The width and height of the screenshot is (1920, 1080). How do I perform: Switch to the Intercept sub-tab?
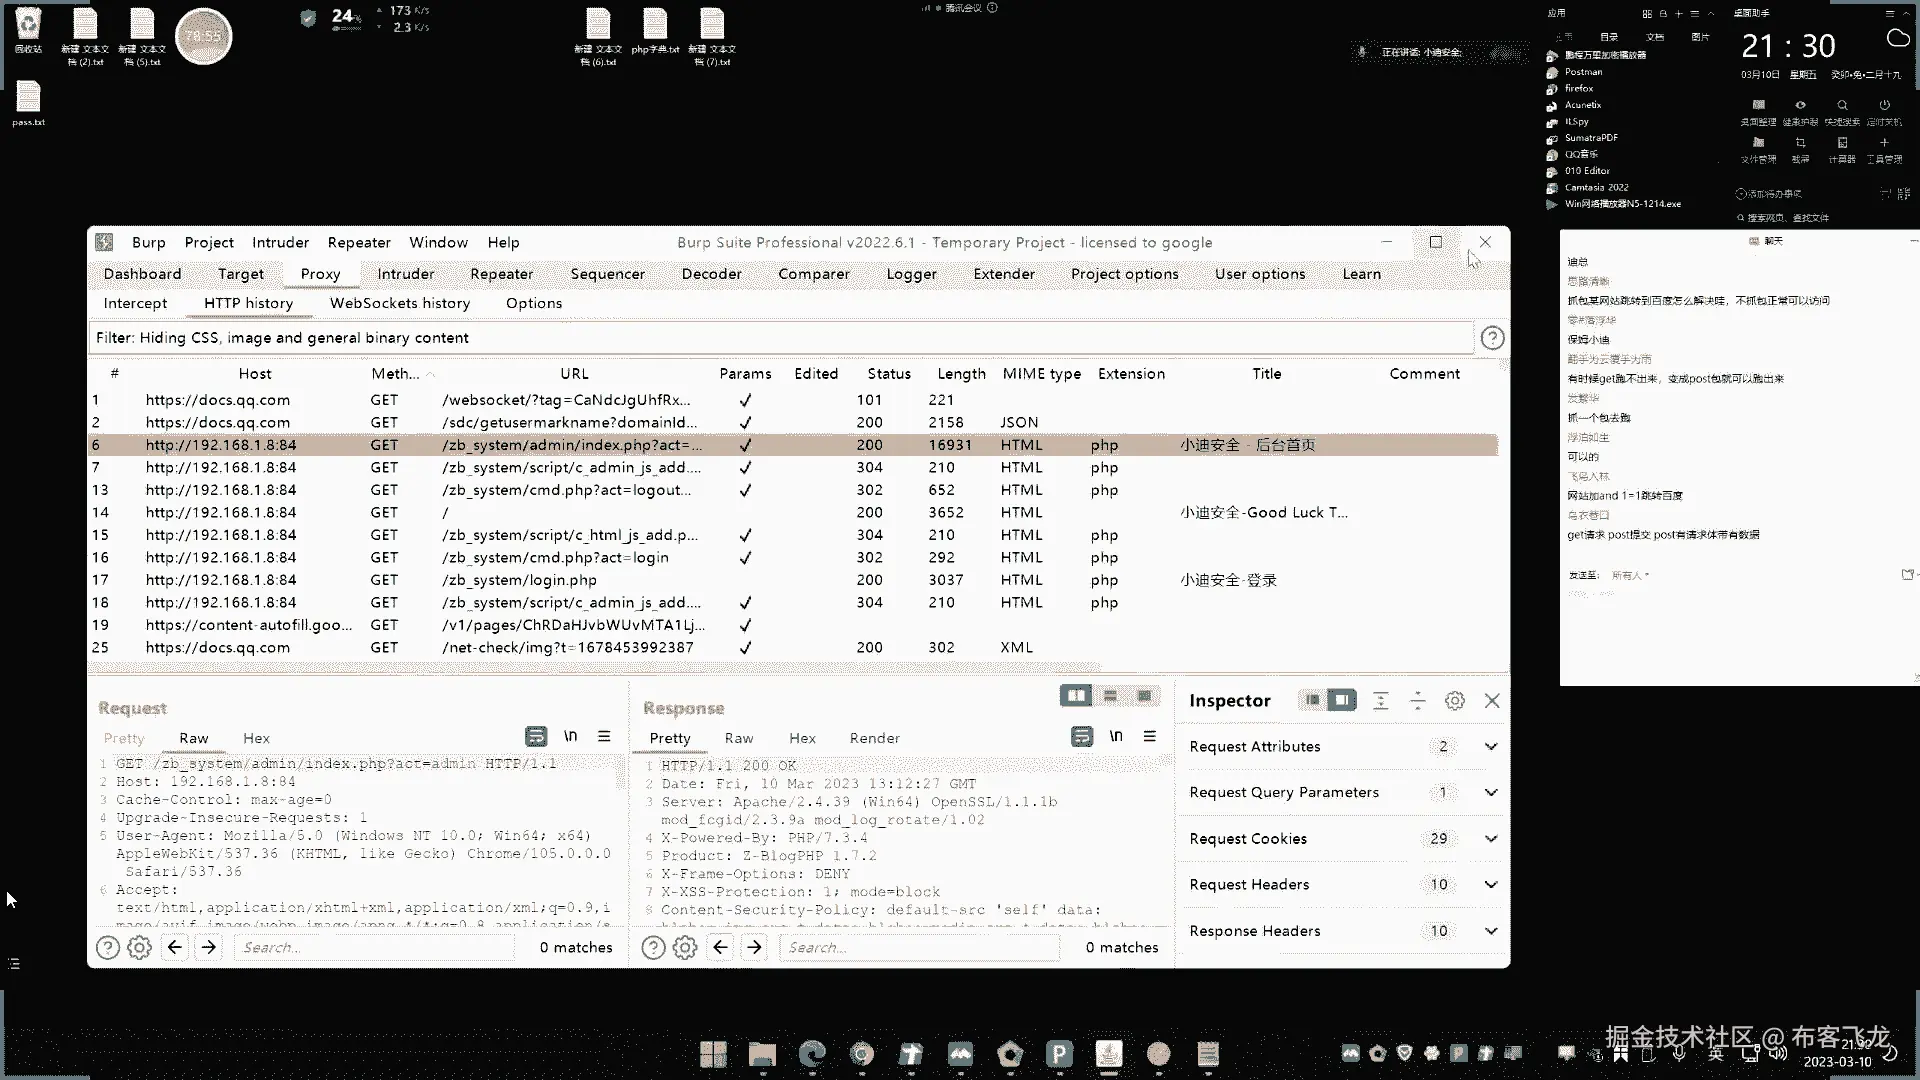(x=135, y=303)
